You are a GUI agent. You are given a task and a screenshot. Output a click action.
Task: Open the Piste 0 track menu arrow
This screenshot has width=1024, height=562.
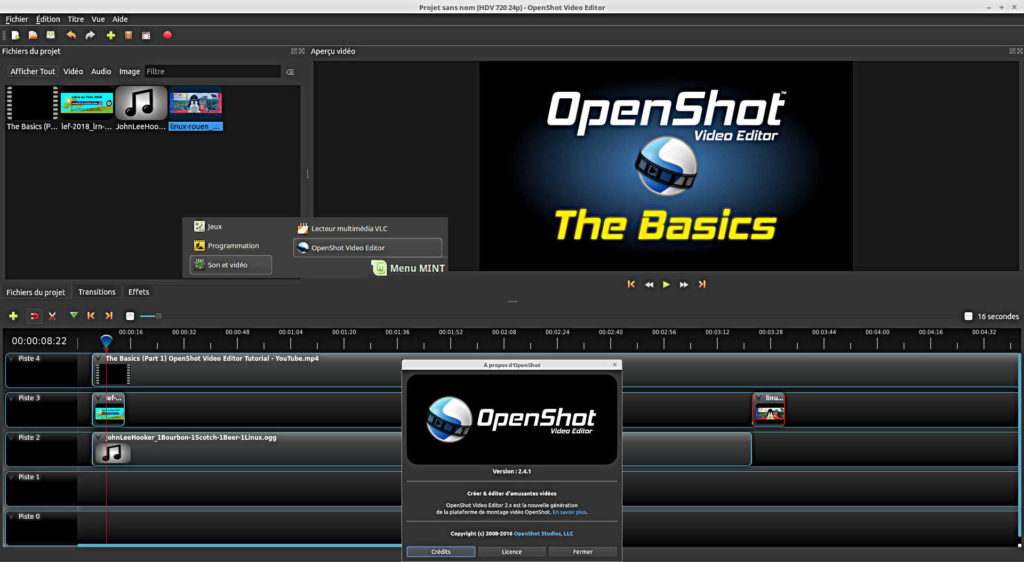click(x=12, y=516)
